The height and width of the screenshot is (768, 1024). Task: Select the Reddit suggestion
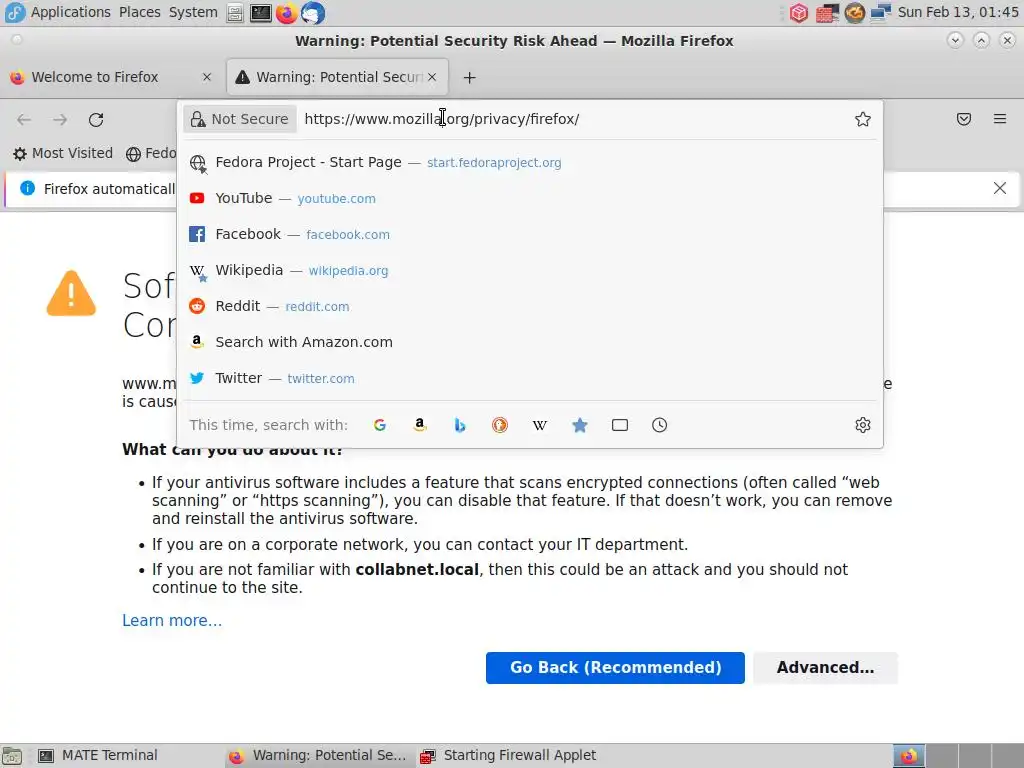pos(530,306)
